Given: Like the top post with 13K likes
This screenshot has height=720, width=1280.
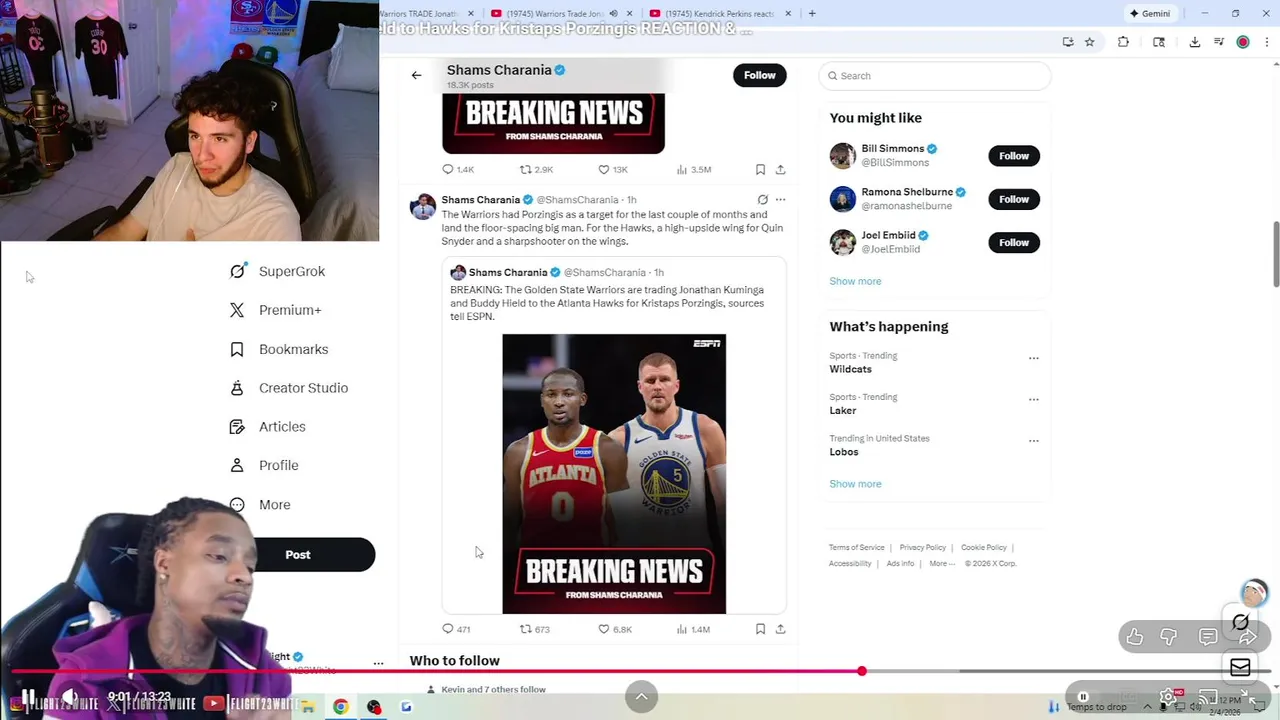Looking at the screenshot, I should tap(612, 169).
